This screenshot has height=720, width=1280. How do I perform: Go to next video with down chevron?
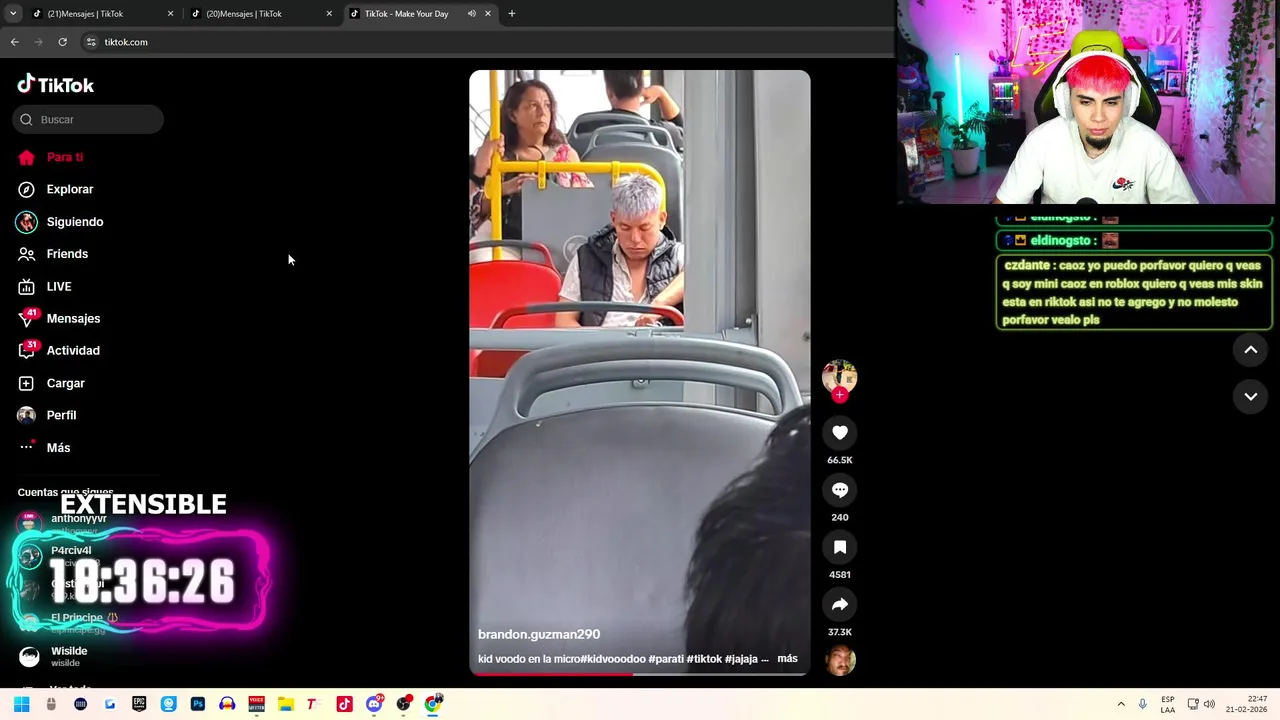(1250, 397)
